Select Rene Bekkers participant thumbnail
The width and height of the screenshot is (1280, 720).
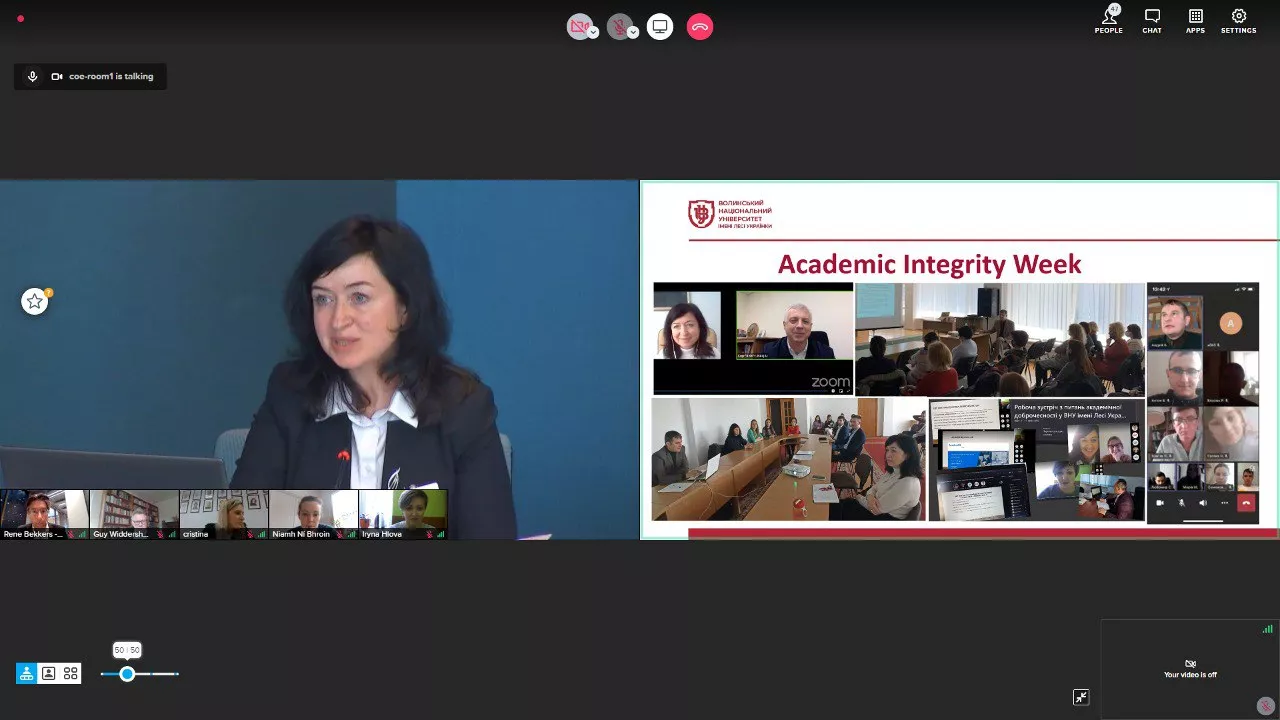pyautogui.click(x=44, y=514)
